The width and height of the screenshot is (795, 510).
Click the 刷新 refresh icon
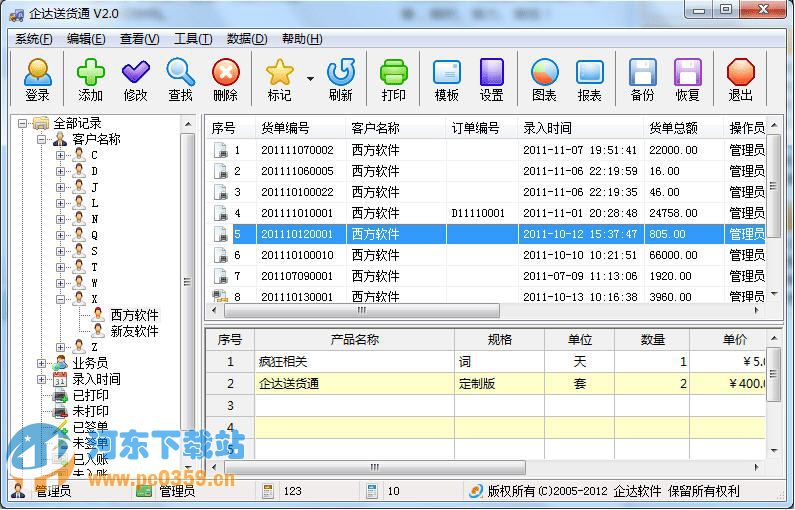(x=340, y=80)
